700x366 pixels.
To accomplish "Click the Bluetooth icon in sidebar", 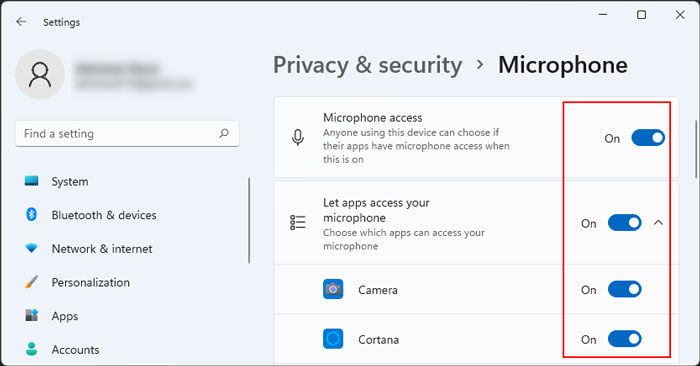I will click(31, 215).
